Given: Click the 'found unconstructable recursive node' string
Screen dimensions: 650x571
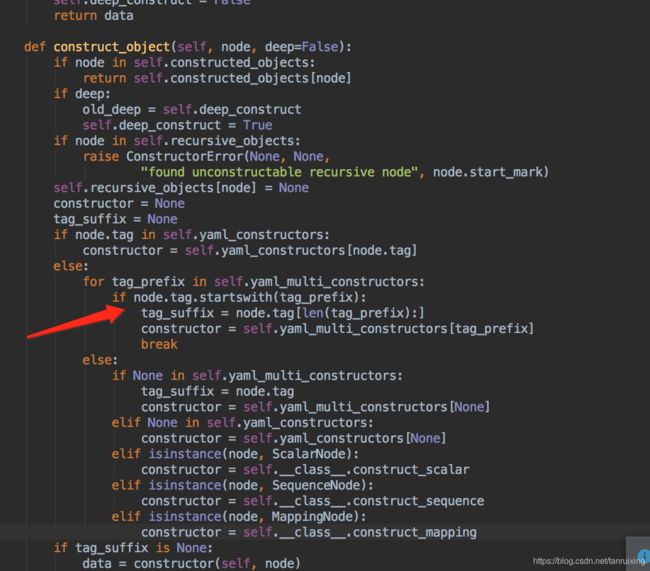Looking at the screenshot, I should tap(278, 172).
